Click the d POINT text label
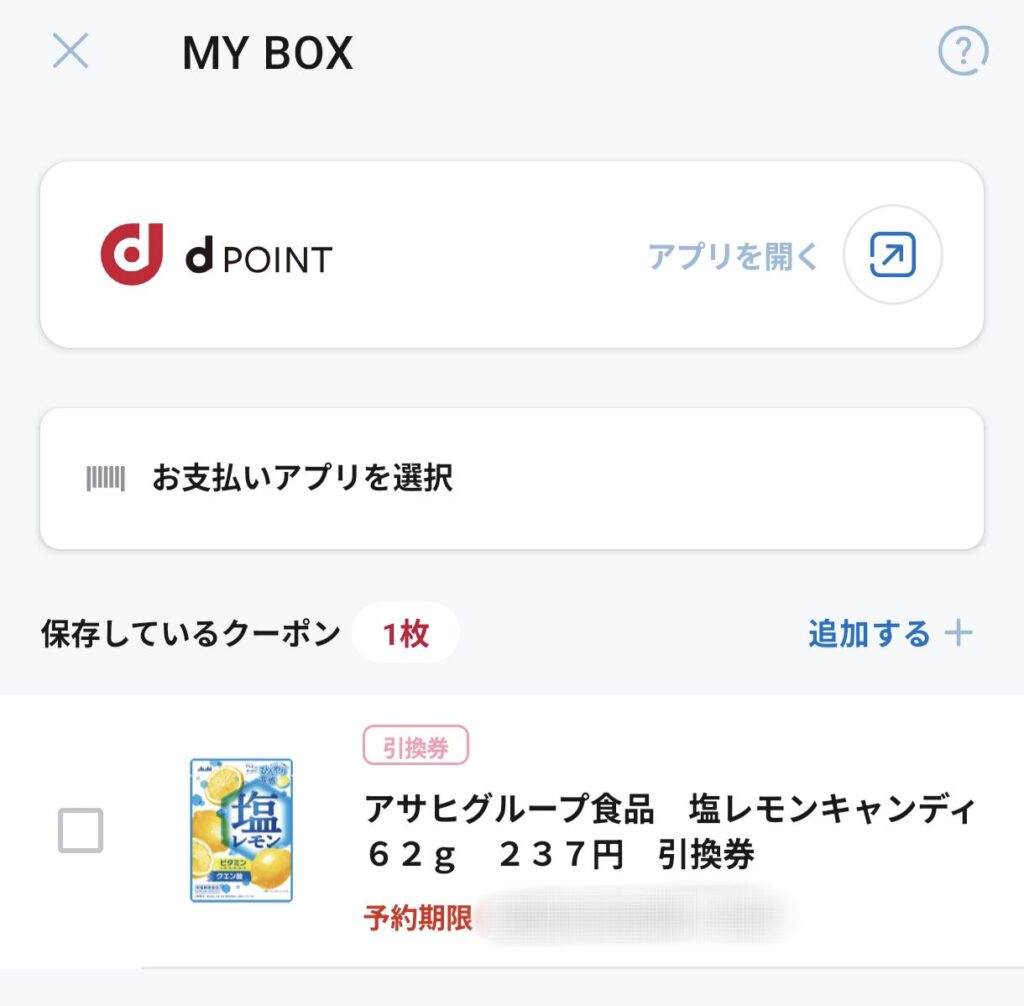The height and width of the screenshot is (1006, 1024). (x=259, y=257)
